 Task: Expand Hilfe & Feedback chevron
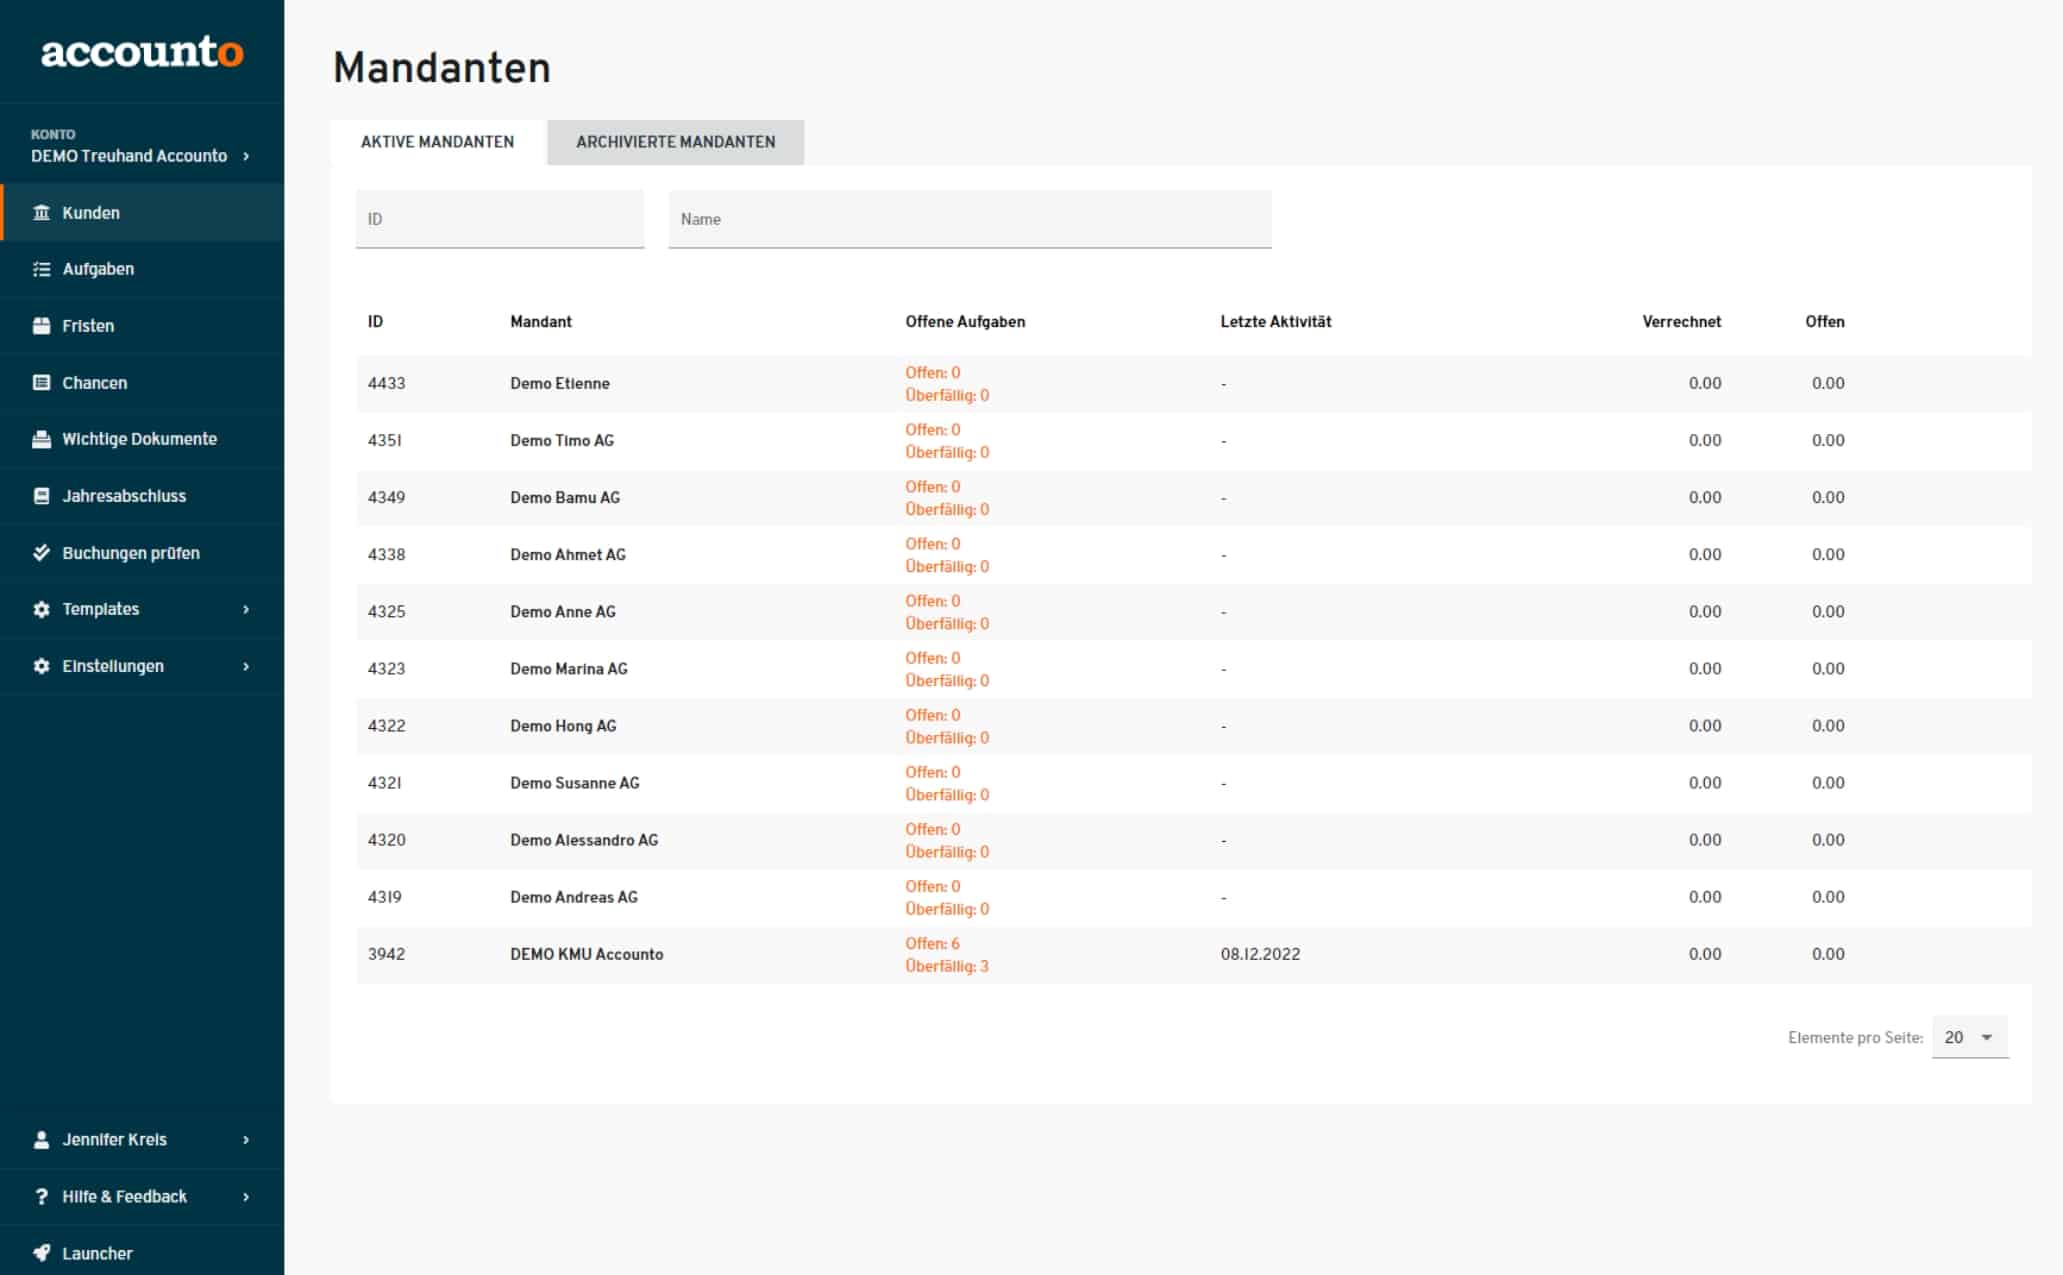[246, 1197]
